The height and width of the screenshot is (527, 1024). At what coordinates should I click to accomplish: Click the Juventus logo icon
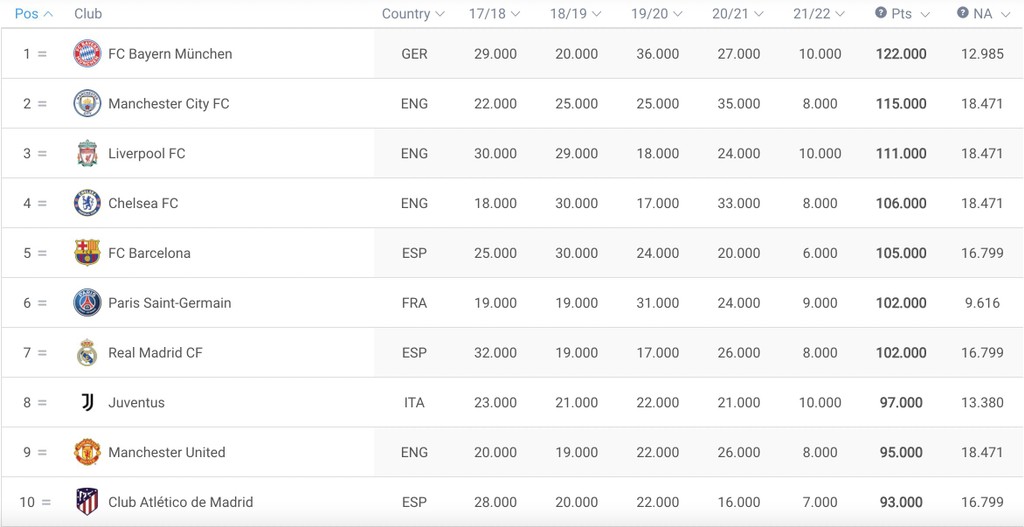click(87, 403)
